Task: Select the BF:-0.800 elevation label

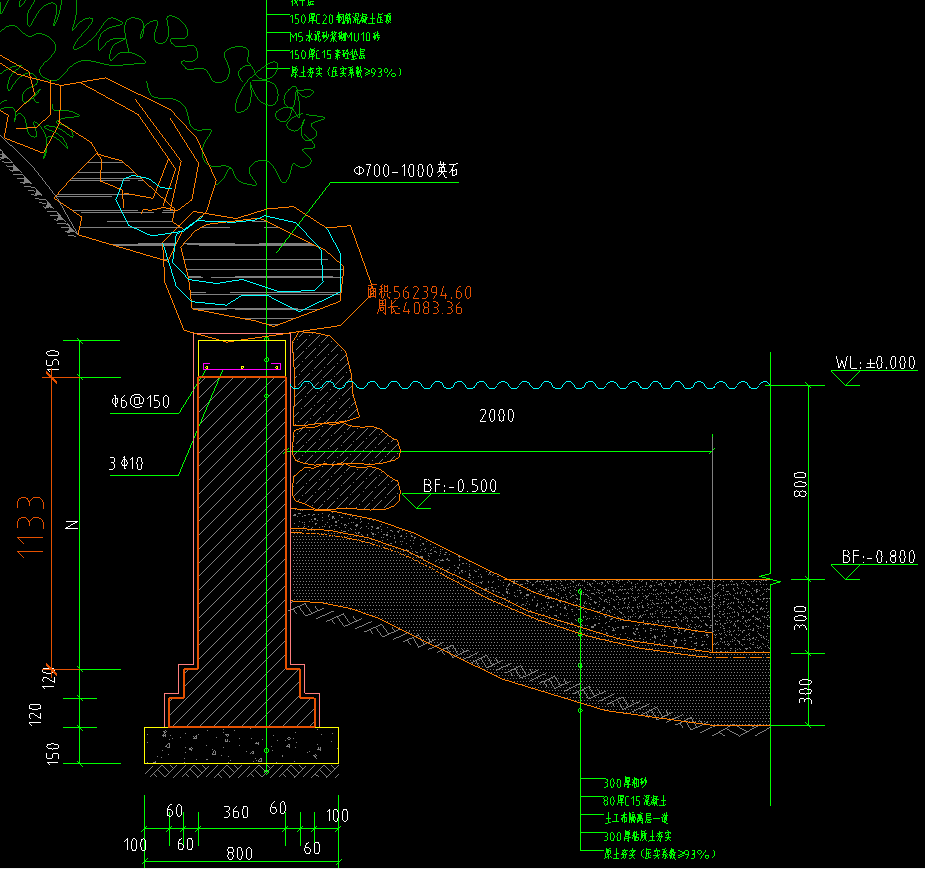Action: (878, 557)
